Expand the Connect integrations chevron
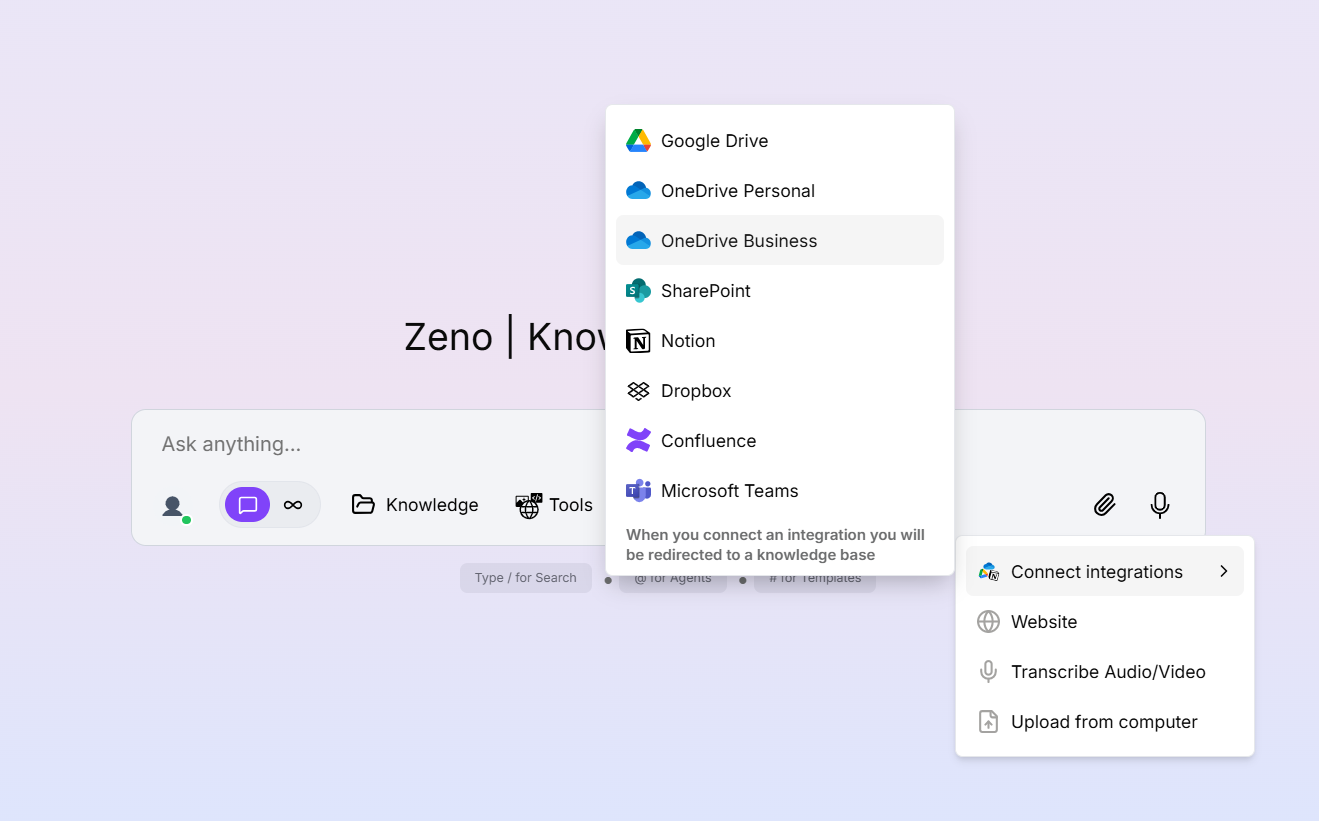The image size is (1319, 821). point(1223,571)
